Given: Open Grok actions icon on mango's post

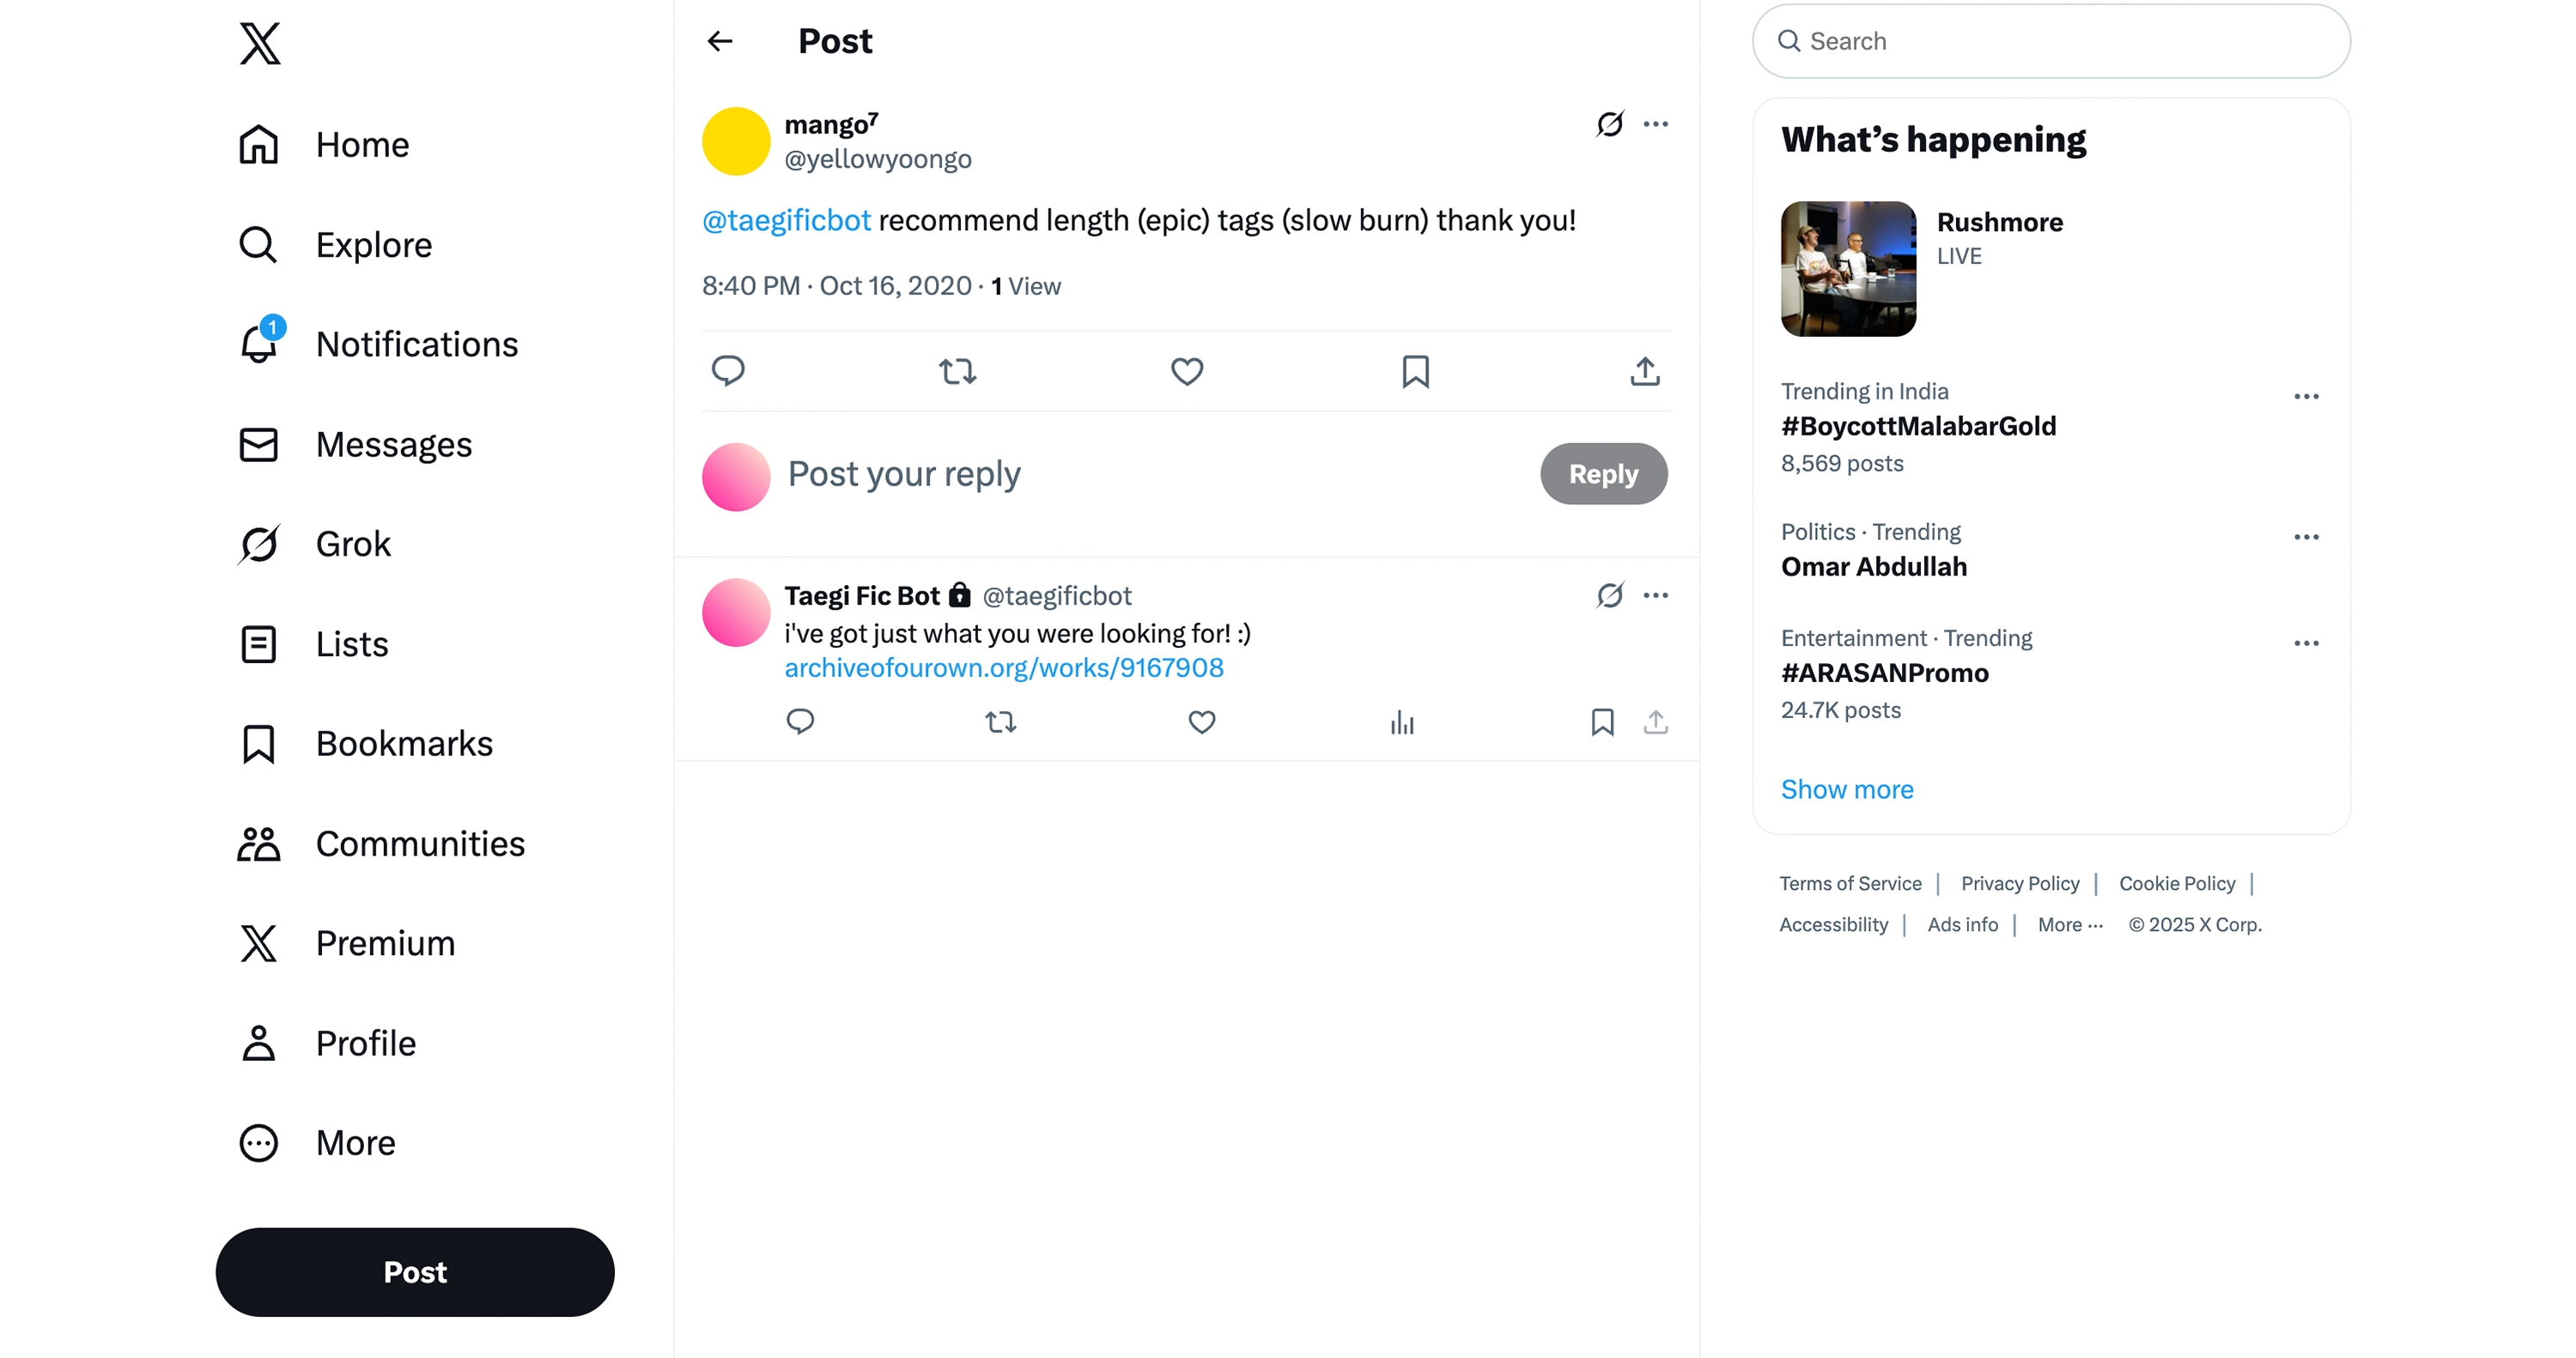Looking at the screenshot, I should [x=1610, y=124].
